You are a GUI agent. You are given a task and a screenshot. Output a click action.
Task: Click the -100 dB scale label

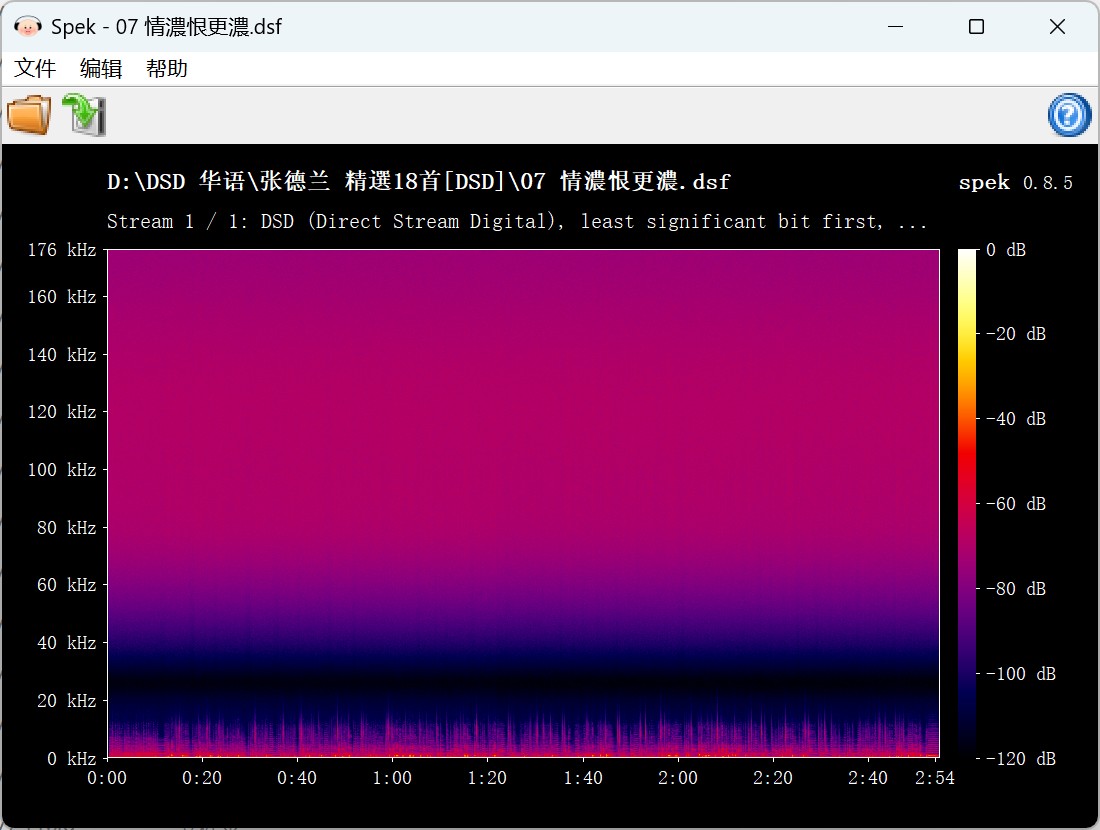click(x=1021, y=674)
